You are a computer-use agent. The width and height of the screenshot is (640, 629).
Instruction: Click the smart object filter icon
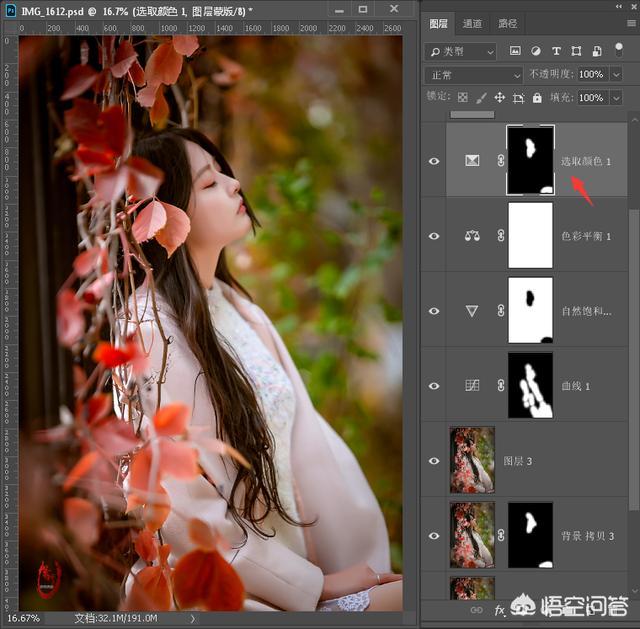(597, 51)
